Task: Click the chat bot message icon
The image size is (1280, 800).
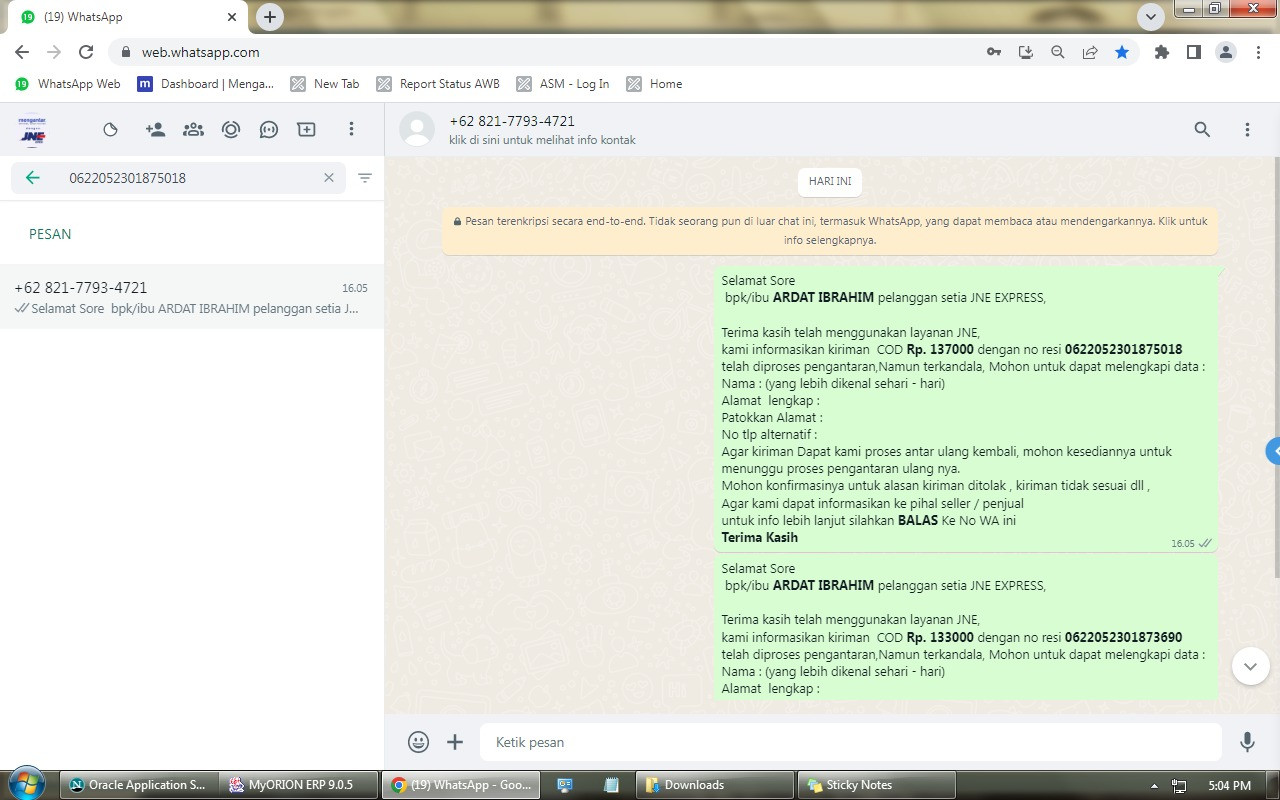Action: pos(268,129)
